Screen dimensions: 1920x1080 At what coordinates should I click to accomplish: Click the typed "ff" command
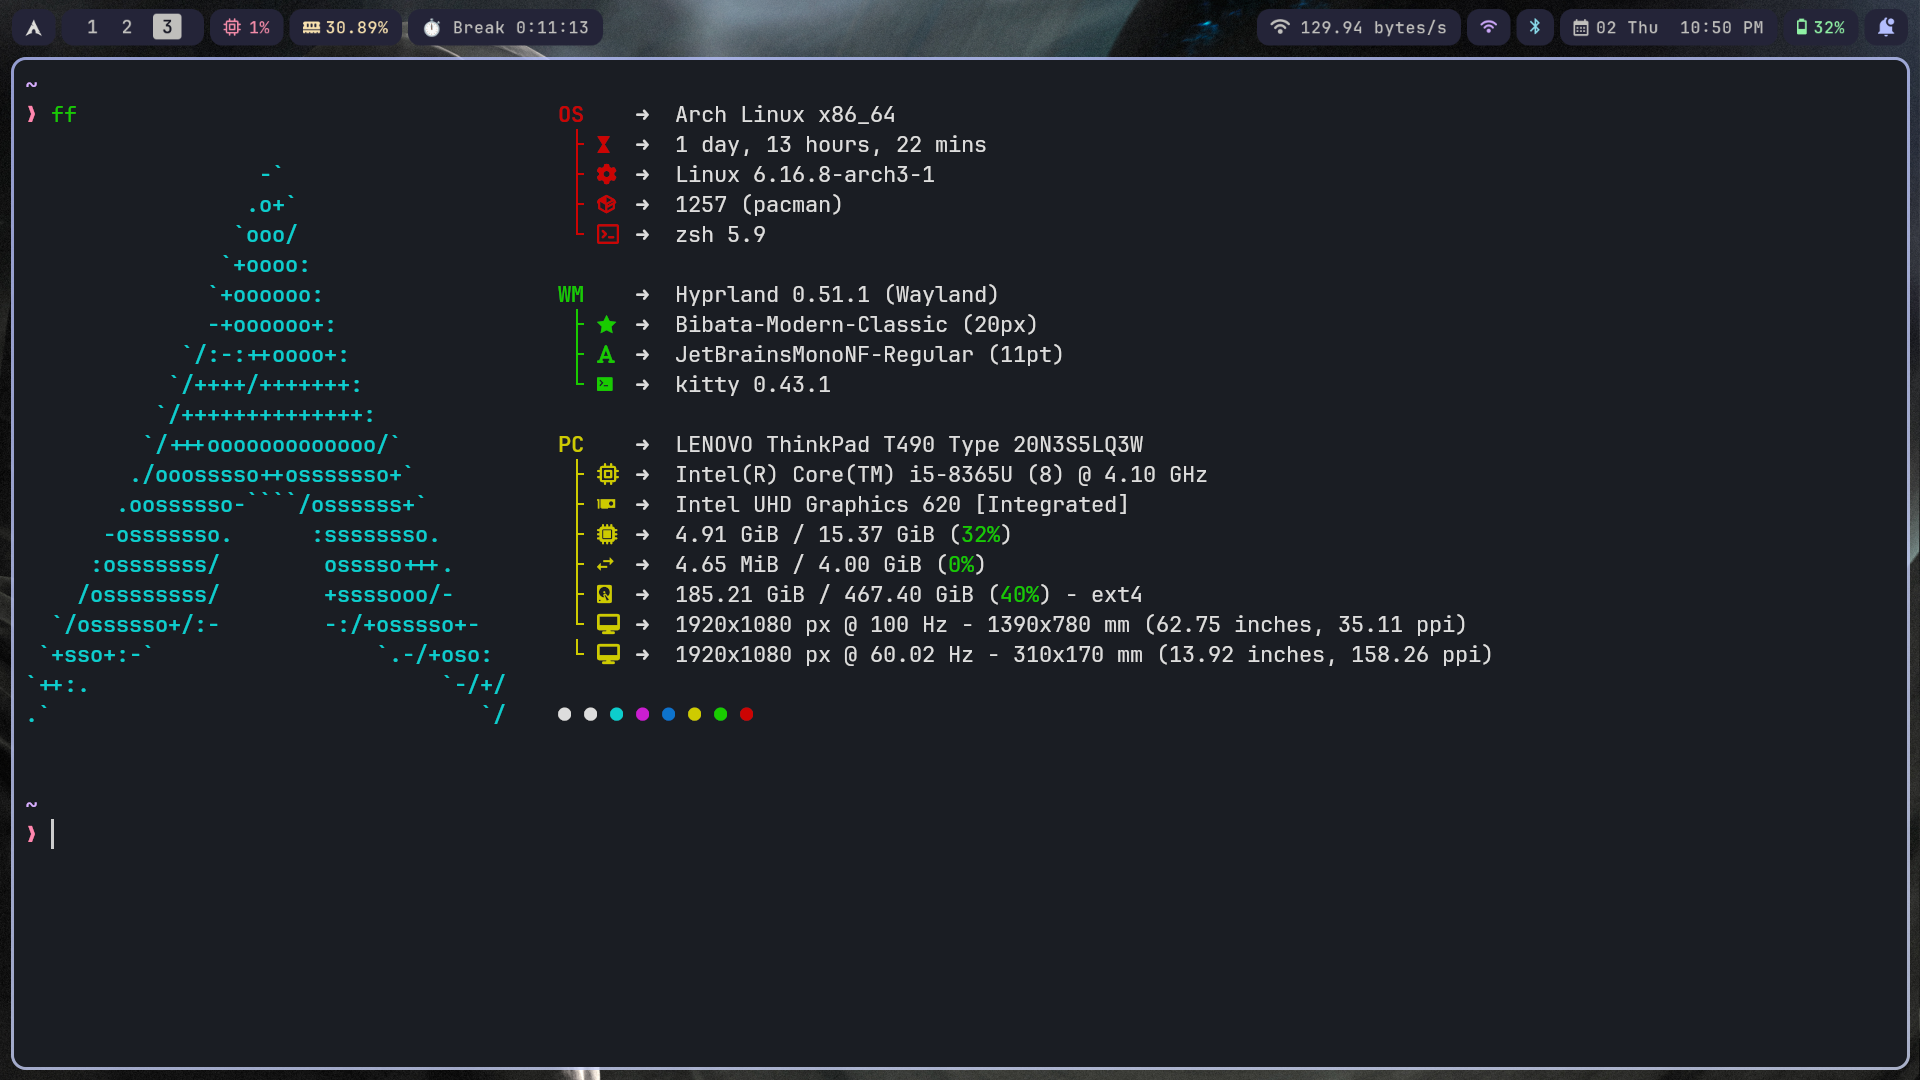click(x=64, y=115)
